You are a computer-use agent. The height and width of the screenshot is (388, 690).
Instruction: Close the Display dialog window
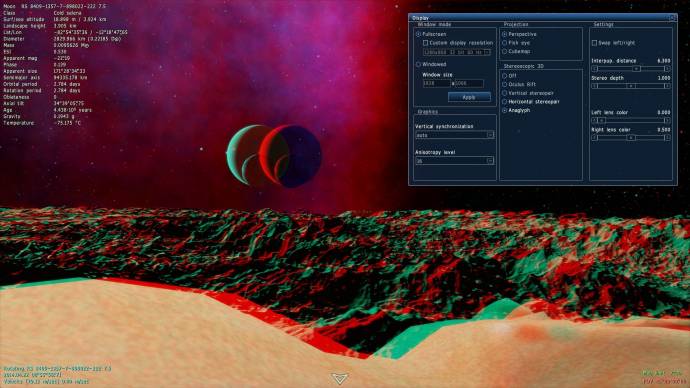point(672,18)
